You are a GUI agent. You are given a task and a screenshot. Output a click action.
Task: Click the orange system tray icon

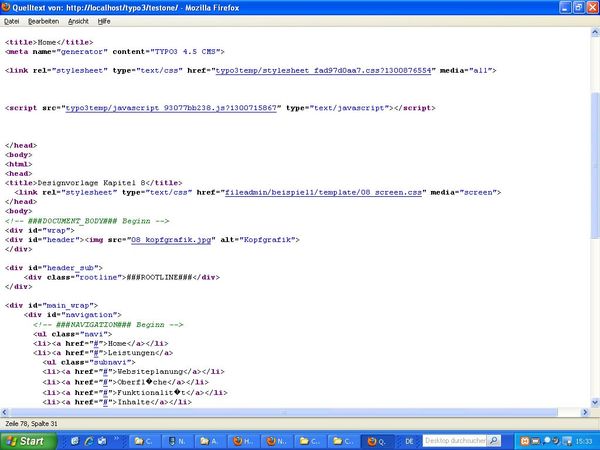tap(525, 441)
